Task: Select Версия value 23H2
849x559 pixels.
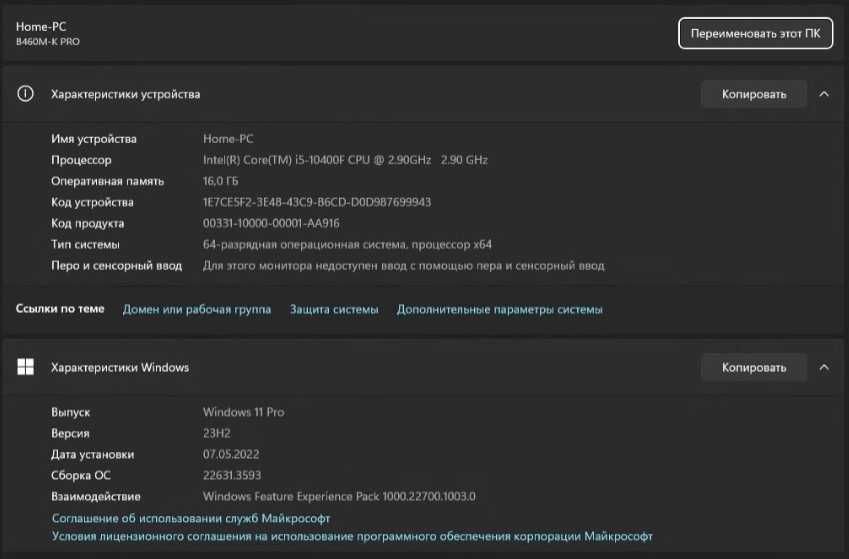Action: click(217, 433)
